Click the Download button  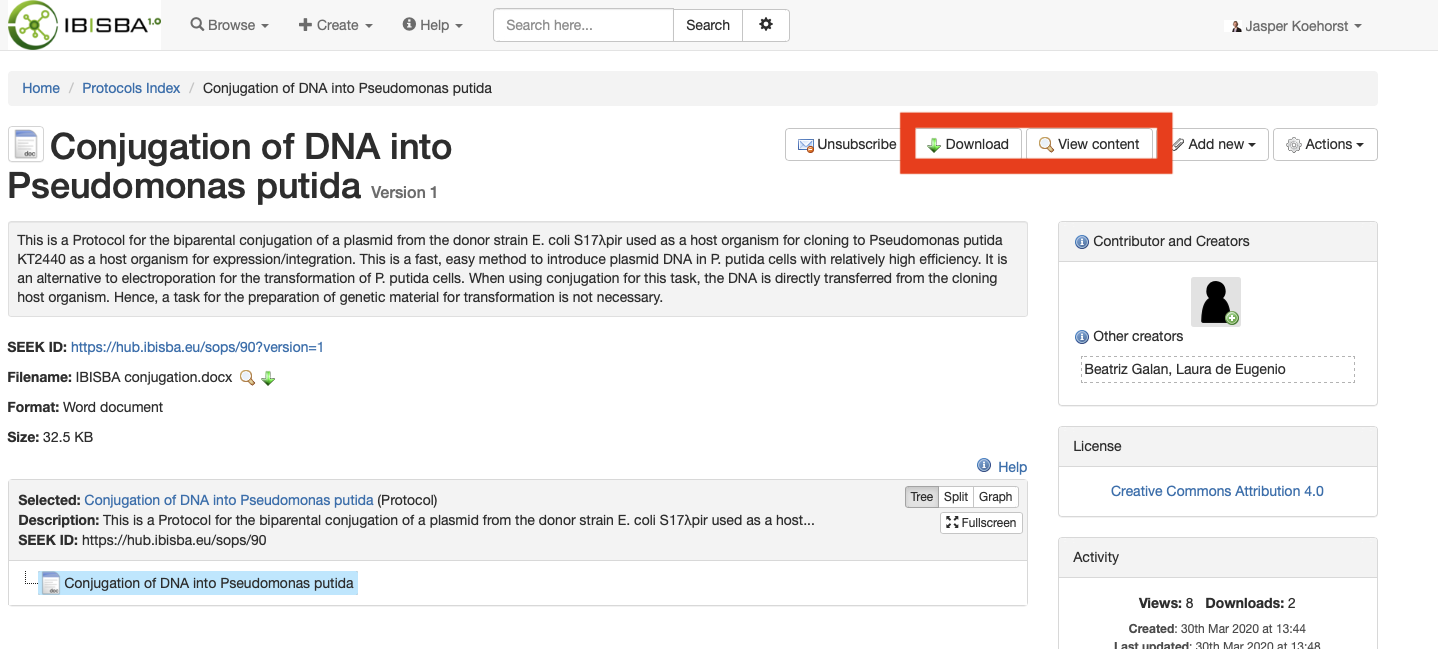pyautogui.click(x=967, y=144)
